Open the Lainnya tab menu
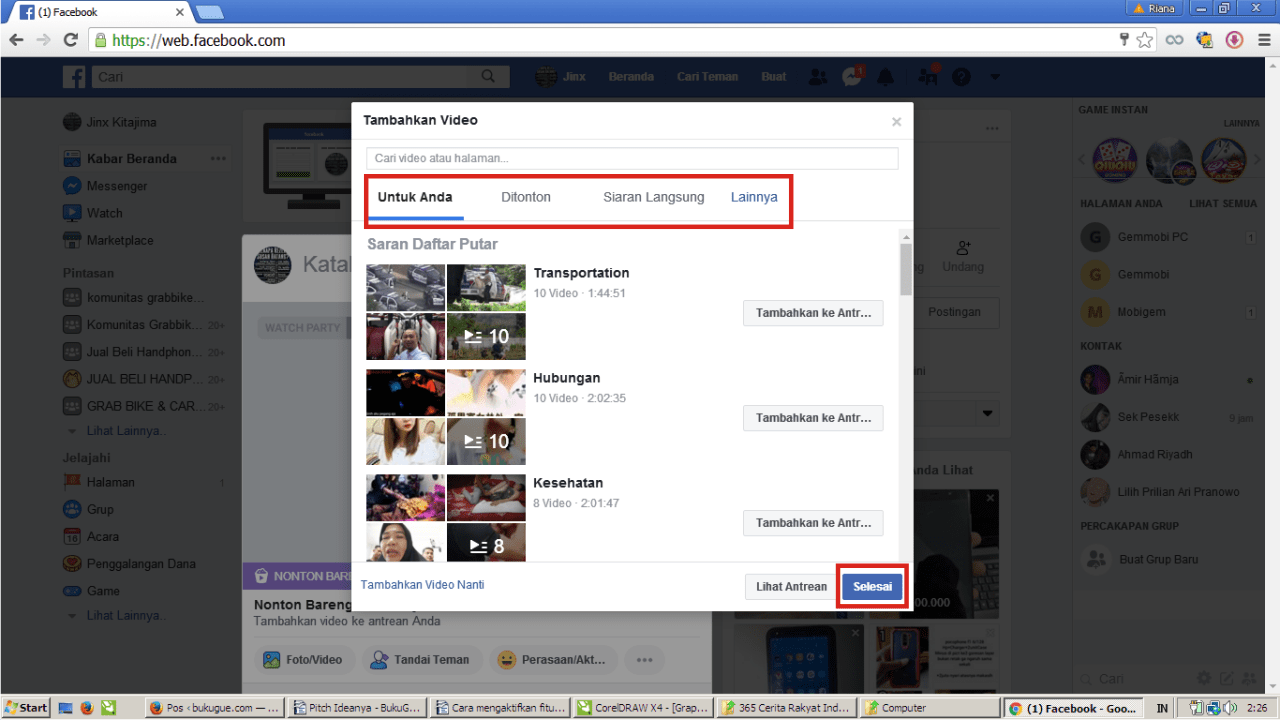 coord(754,197)
